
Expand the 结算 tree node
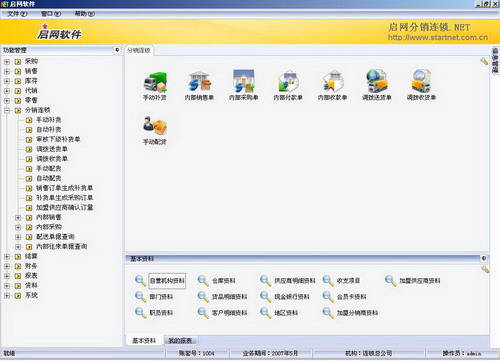click(x=7, y=257)
